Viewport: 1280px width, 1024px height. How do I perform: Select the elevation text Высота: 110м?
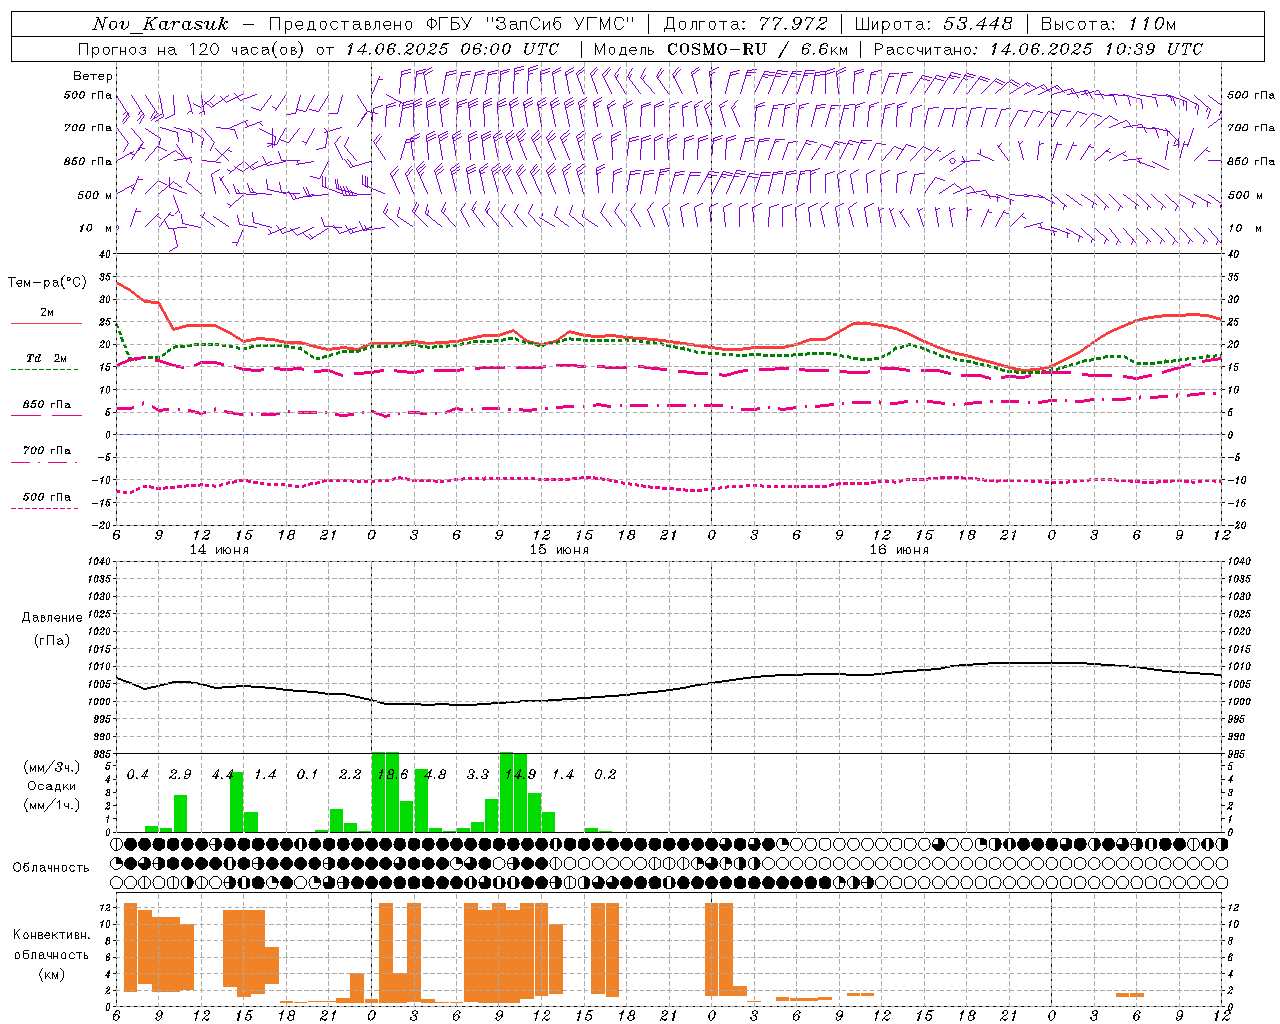click(x=1108, y=24)
